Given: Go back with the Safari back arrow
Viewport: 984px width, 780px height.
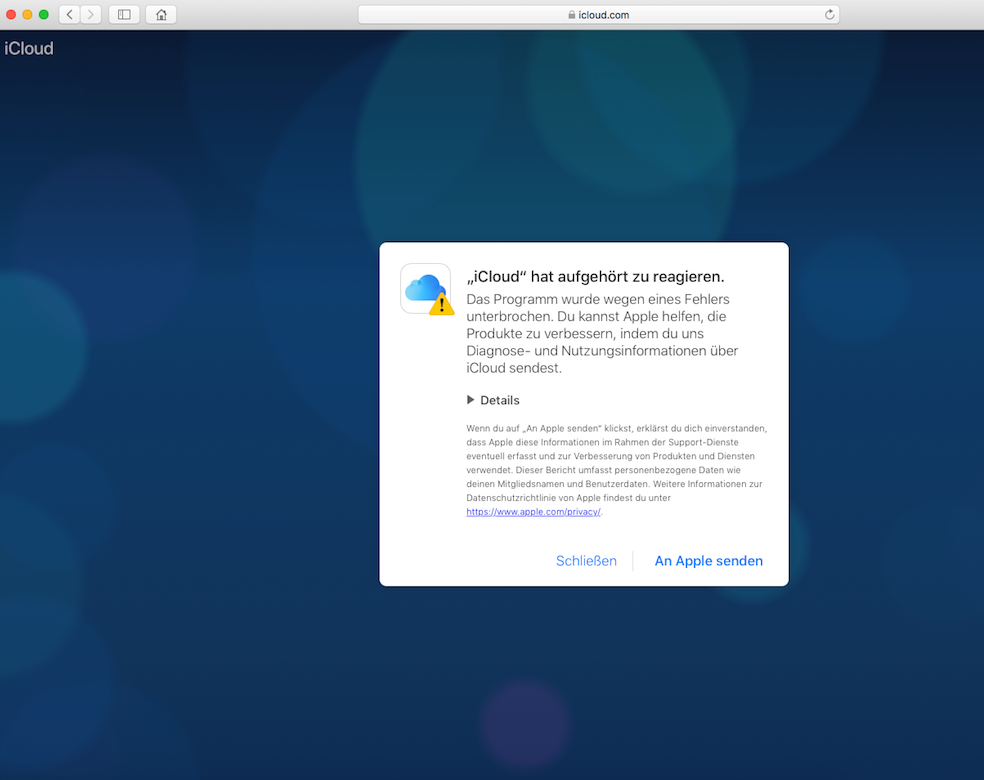Looking at the screenshot, I should coord(70,14).
